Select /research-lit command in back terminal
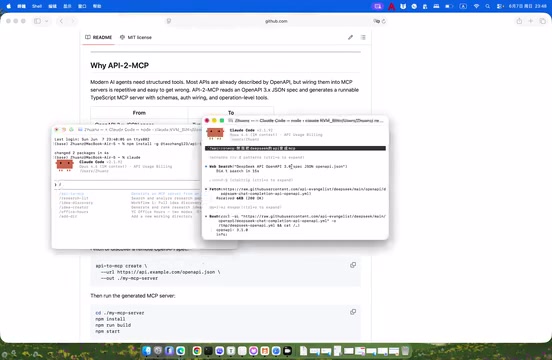The width and height of the screenshot is (552, 360). click(x=74, y=198)
